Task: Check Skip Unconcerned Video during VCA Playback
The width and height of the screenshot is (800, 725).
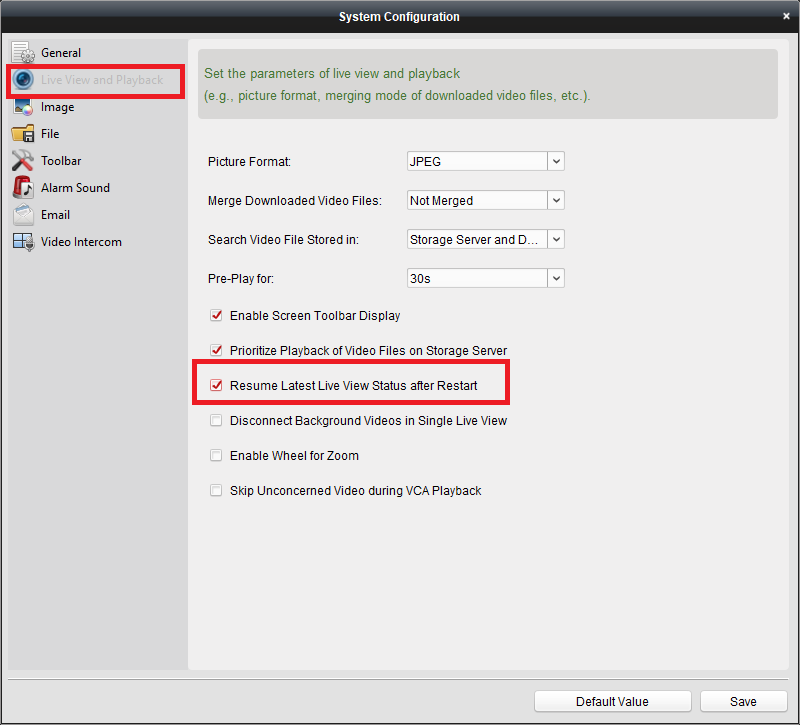Action: (x=216, y=491)
